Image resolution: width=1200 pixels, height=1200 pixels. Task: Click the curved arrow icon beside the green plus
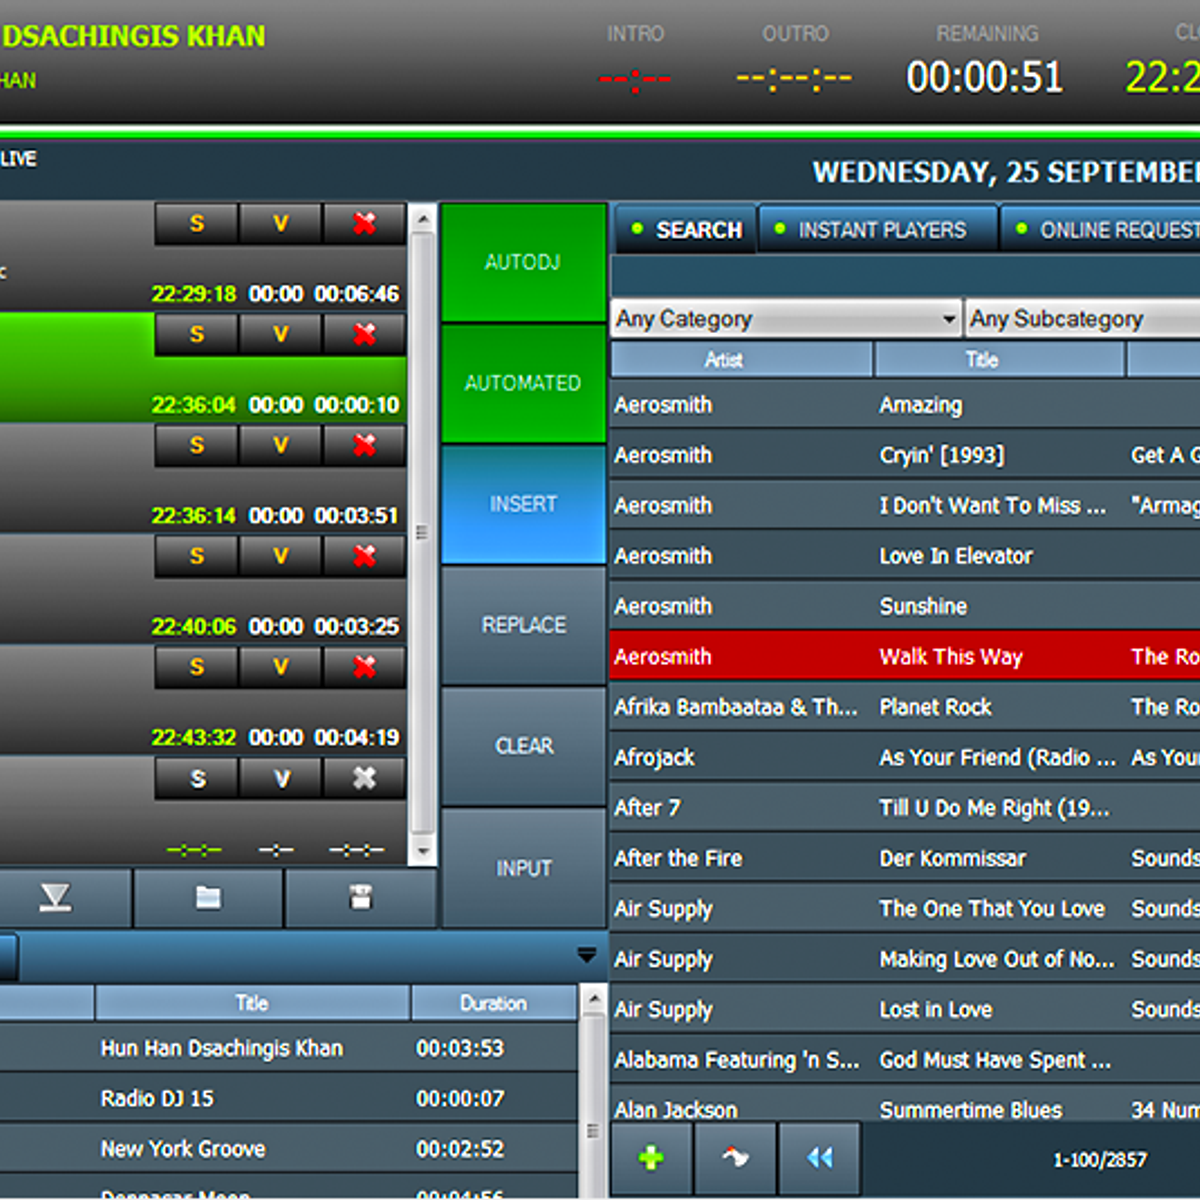tap(735, 1158)
